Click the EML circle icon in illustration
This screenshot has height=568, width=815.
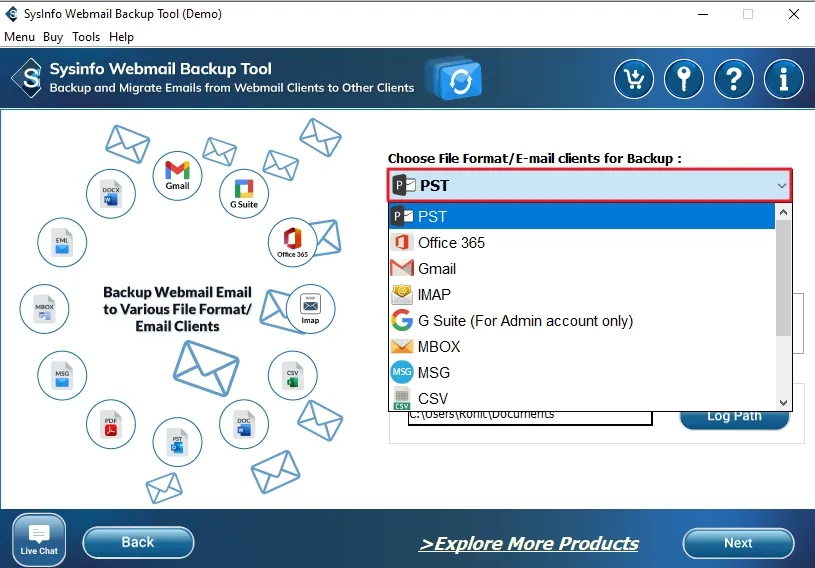click(62, 242)
